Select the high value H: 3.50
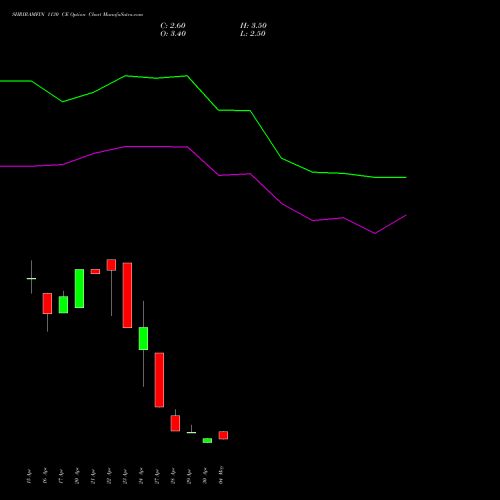 [x=253, y=26]
